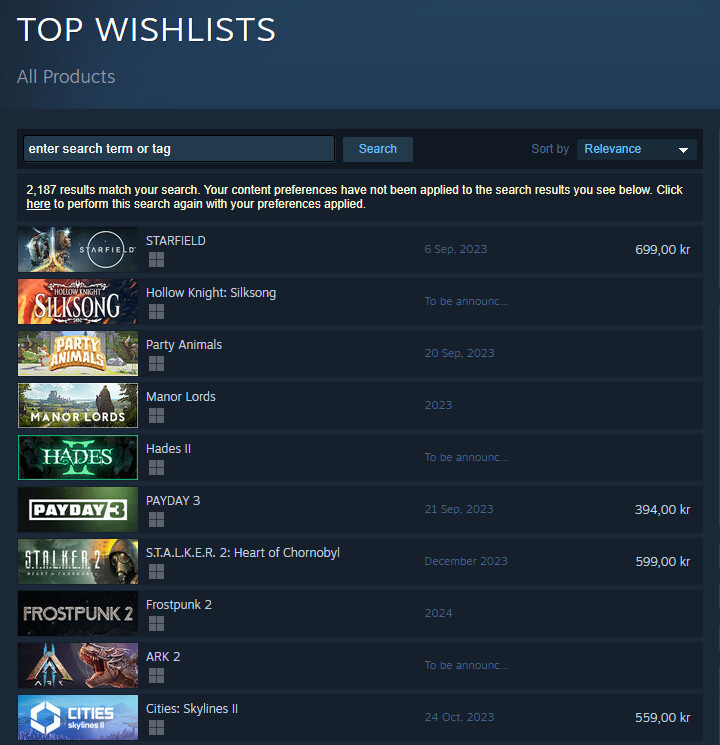Click the Windows platform icon under STARFIELD

click(156, 260)
